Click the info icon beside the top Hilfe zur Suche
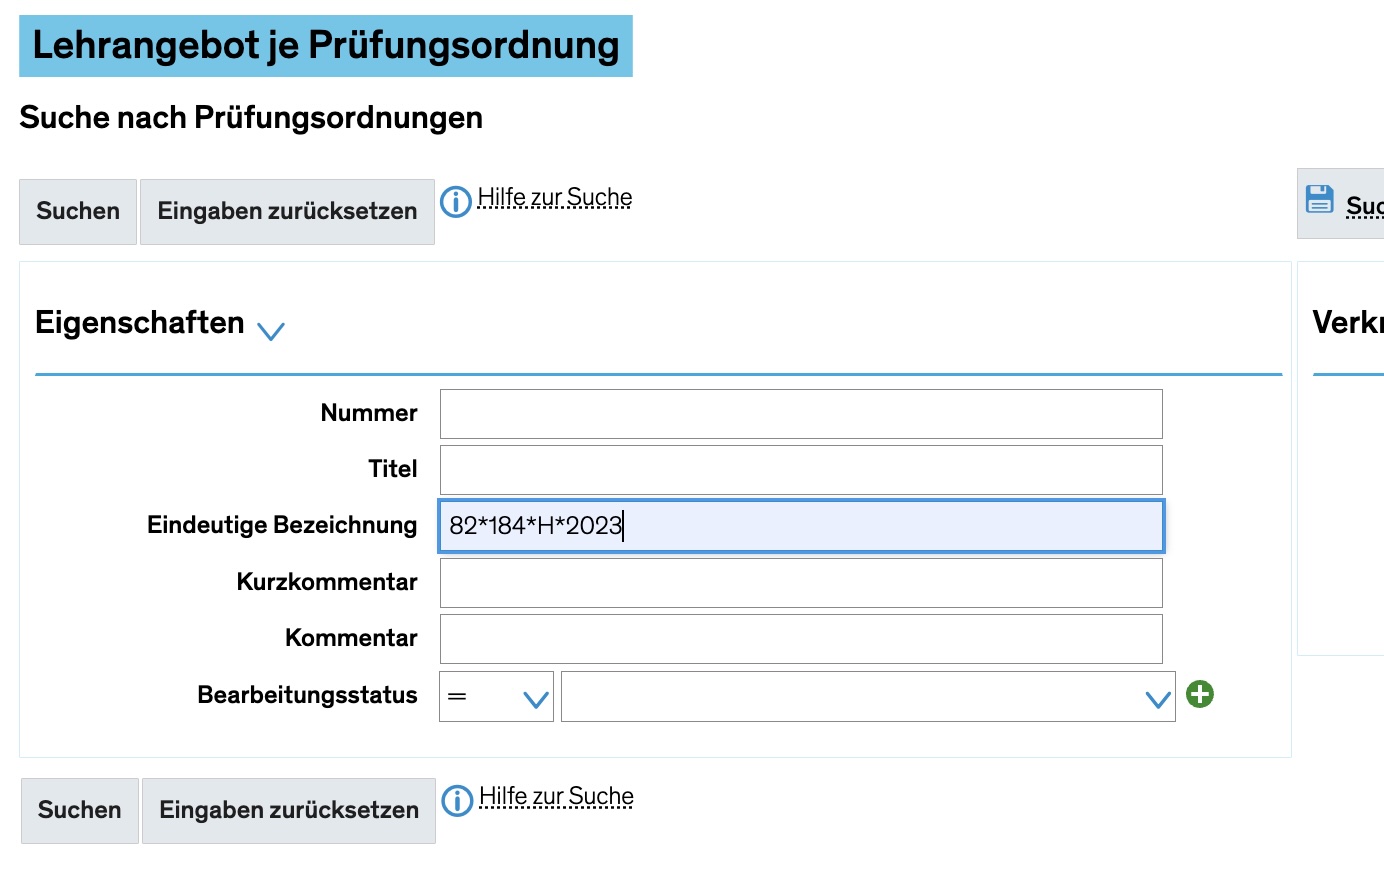The width and height of the screenshot is (1384, 880). (456, 202)
